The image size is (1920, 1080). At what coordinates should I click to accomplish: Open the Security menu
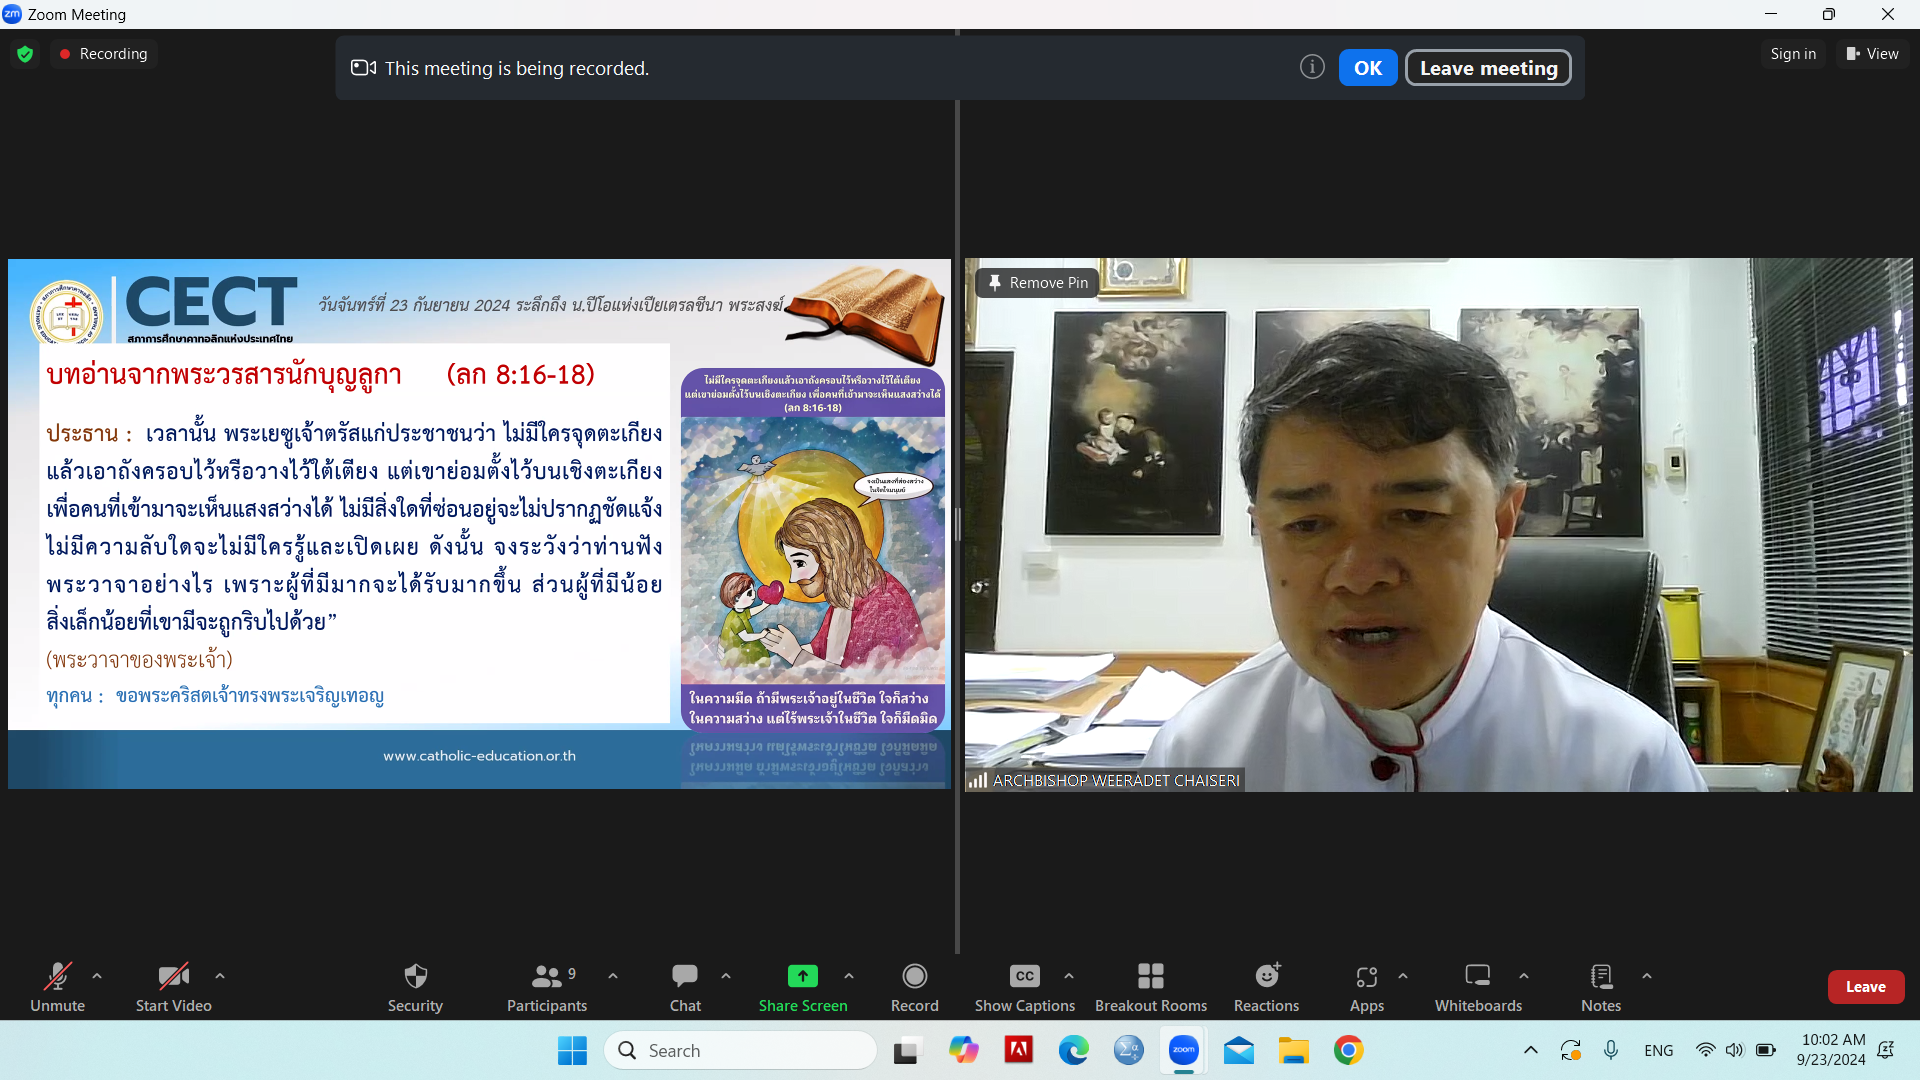pos(415,986)
